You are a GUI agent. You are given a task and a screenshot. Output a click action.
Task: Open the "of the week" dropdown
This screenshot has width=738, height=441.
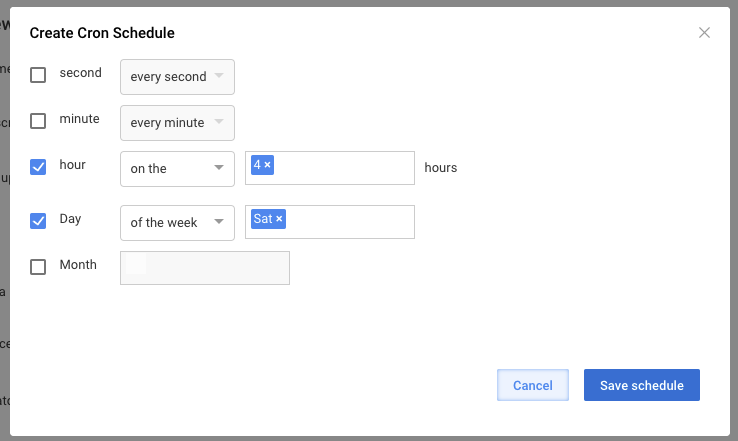pos(177,223)
